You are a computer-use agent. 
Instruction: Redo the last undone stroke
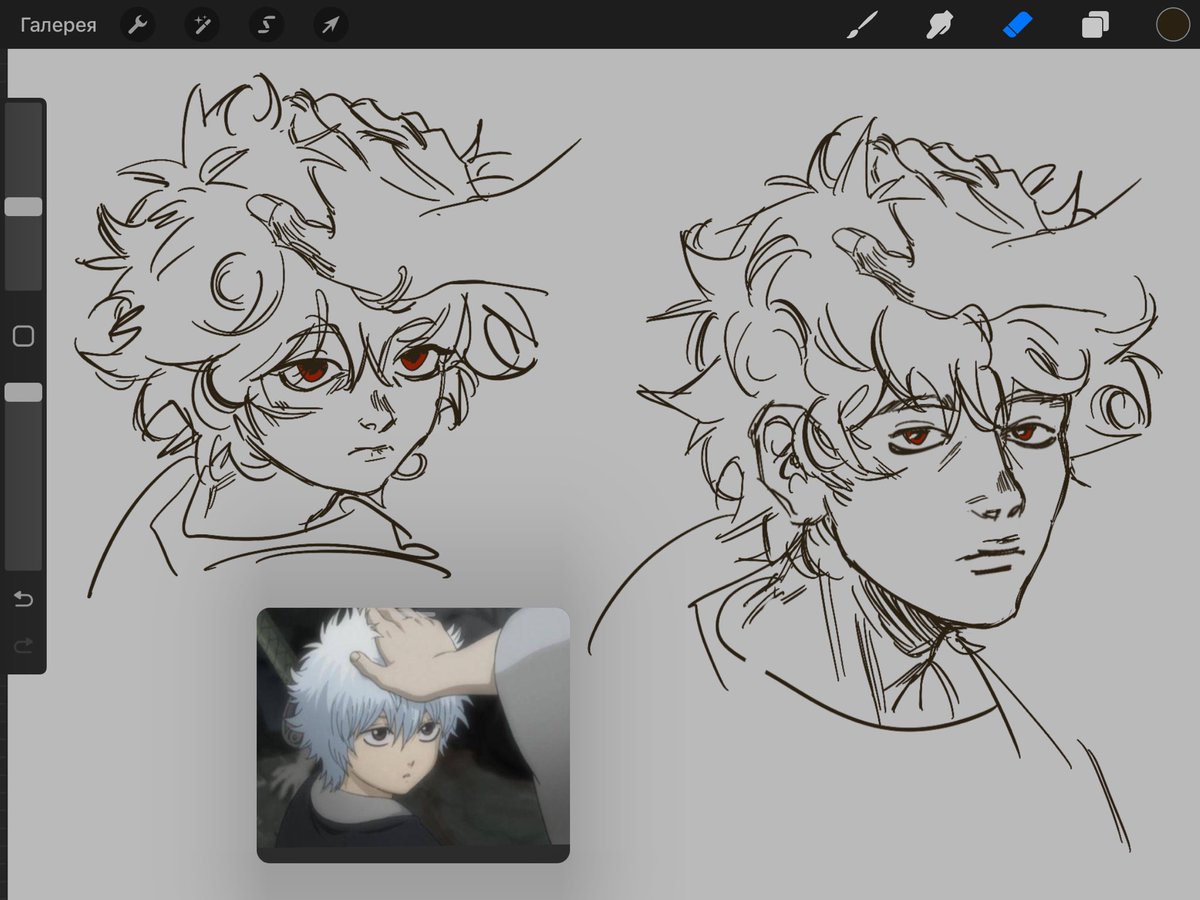[23, 646]
